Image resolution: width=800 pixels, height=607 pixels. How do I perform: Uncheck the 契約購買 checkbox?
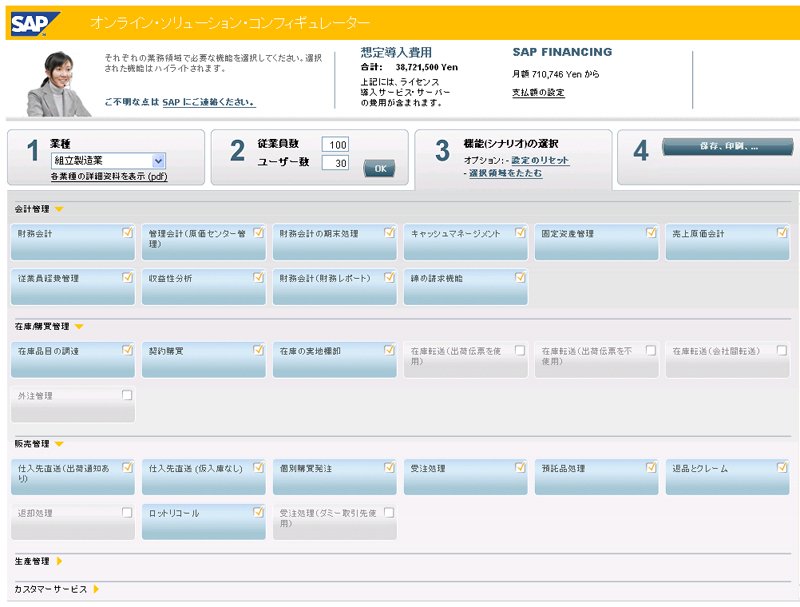tap(259, 350)
